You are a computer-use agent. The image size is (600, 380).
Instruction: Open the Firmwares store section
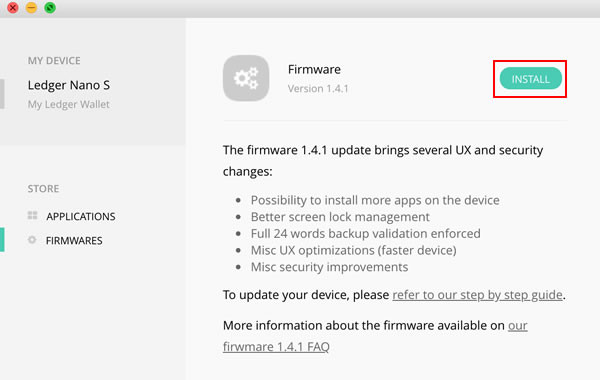click(74, 240)
